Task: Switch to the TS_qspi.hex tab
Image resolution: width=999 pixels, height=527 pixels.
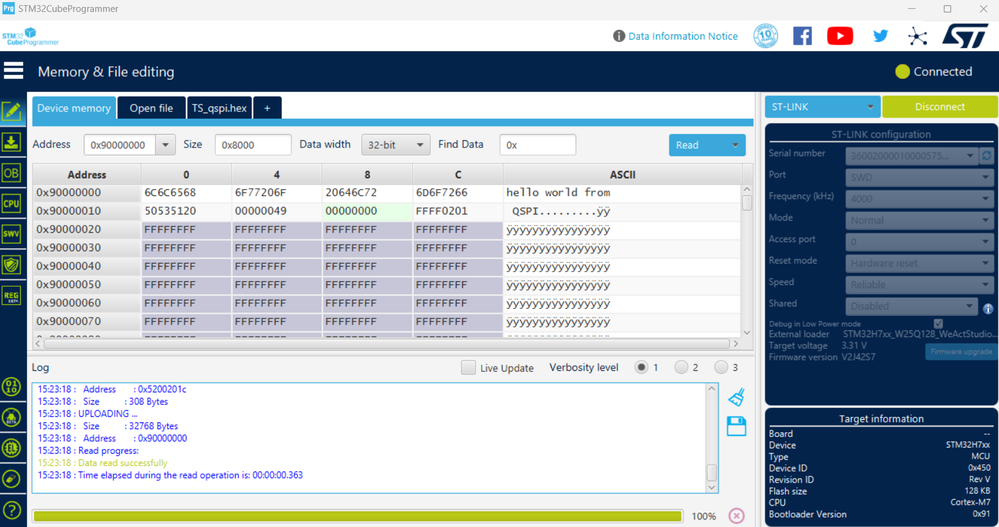Action: [x=219, y=108]
